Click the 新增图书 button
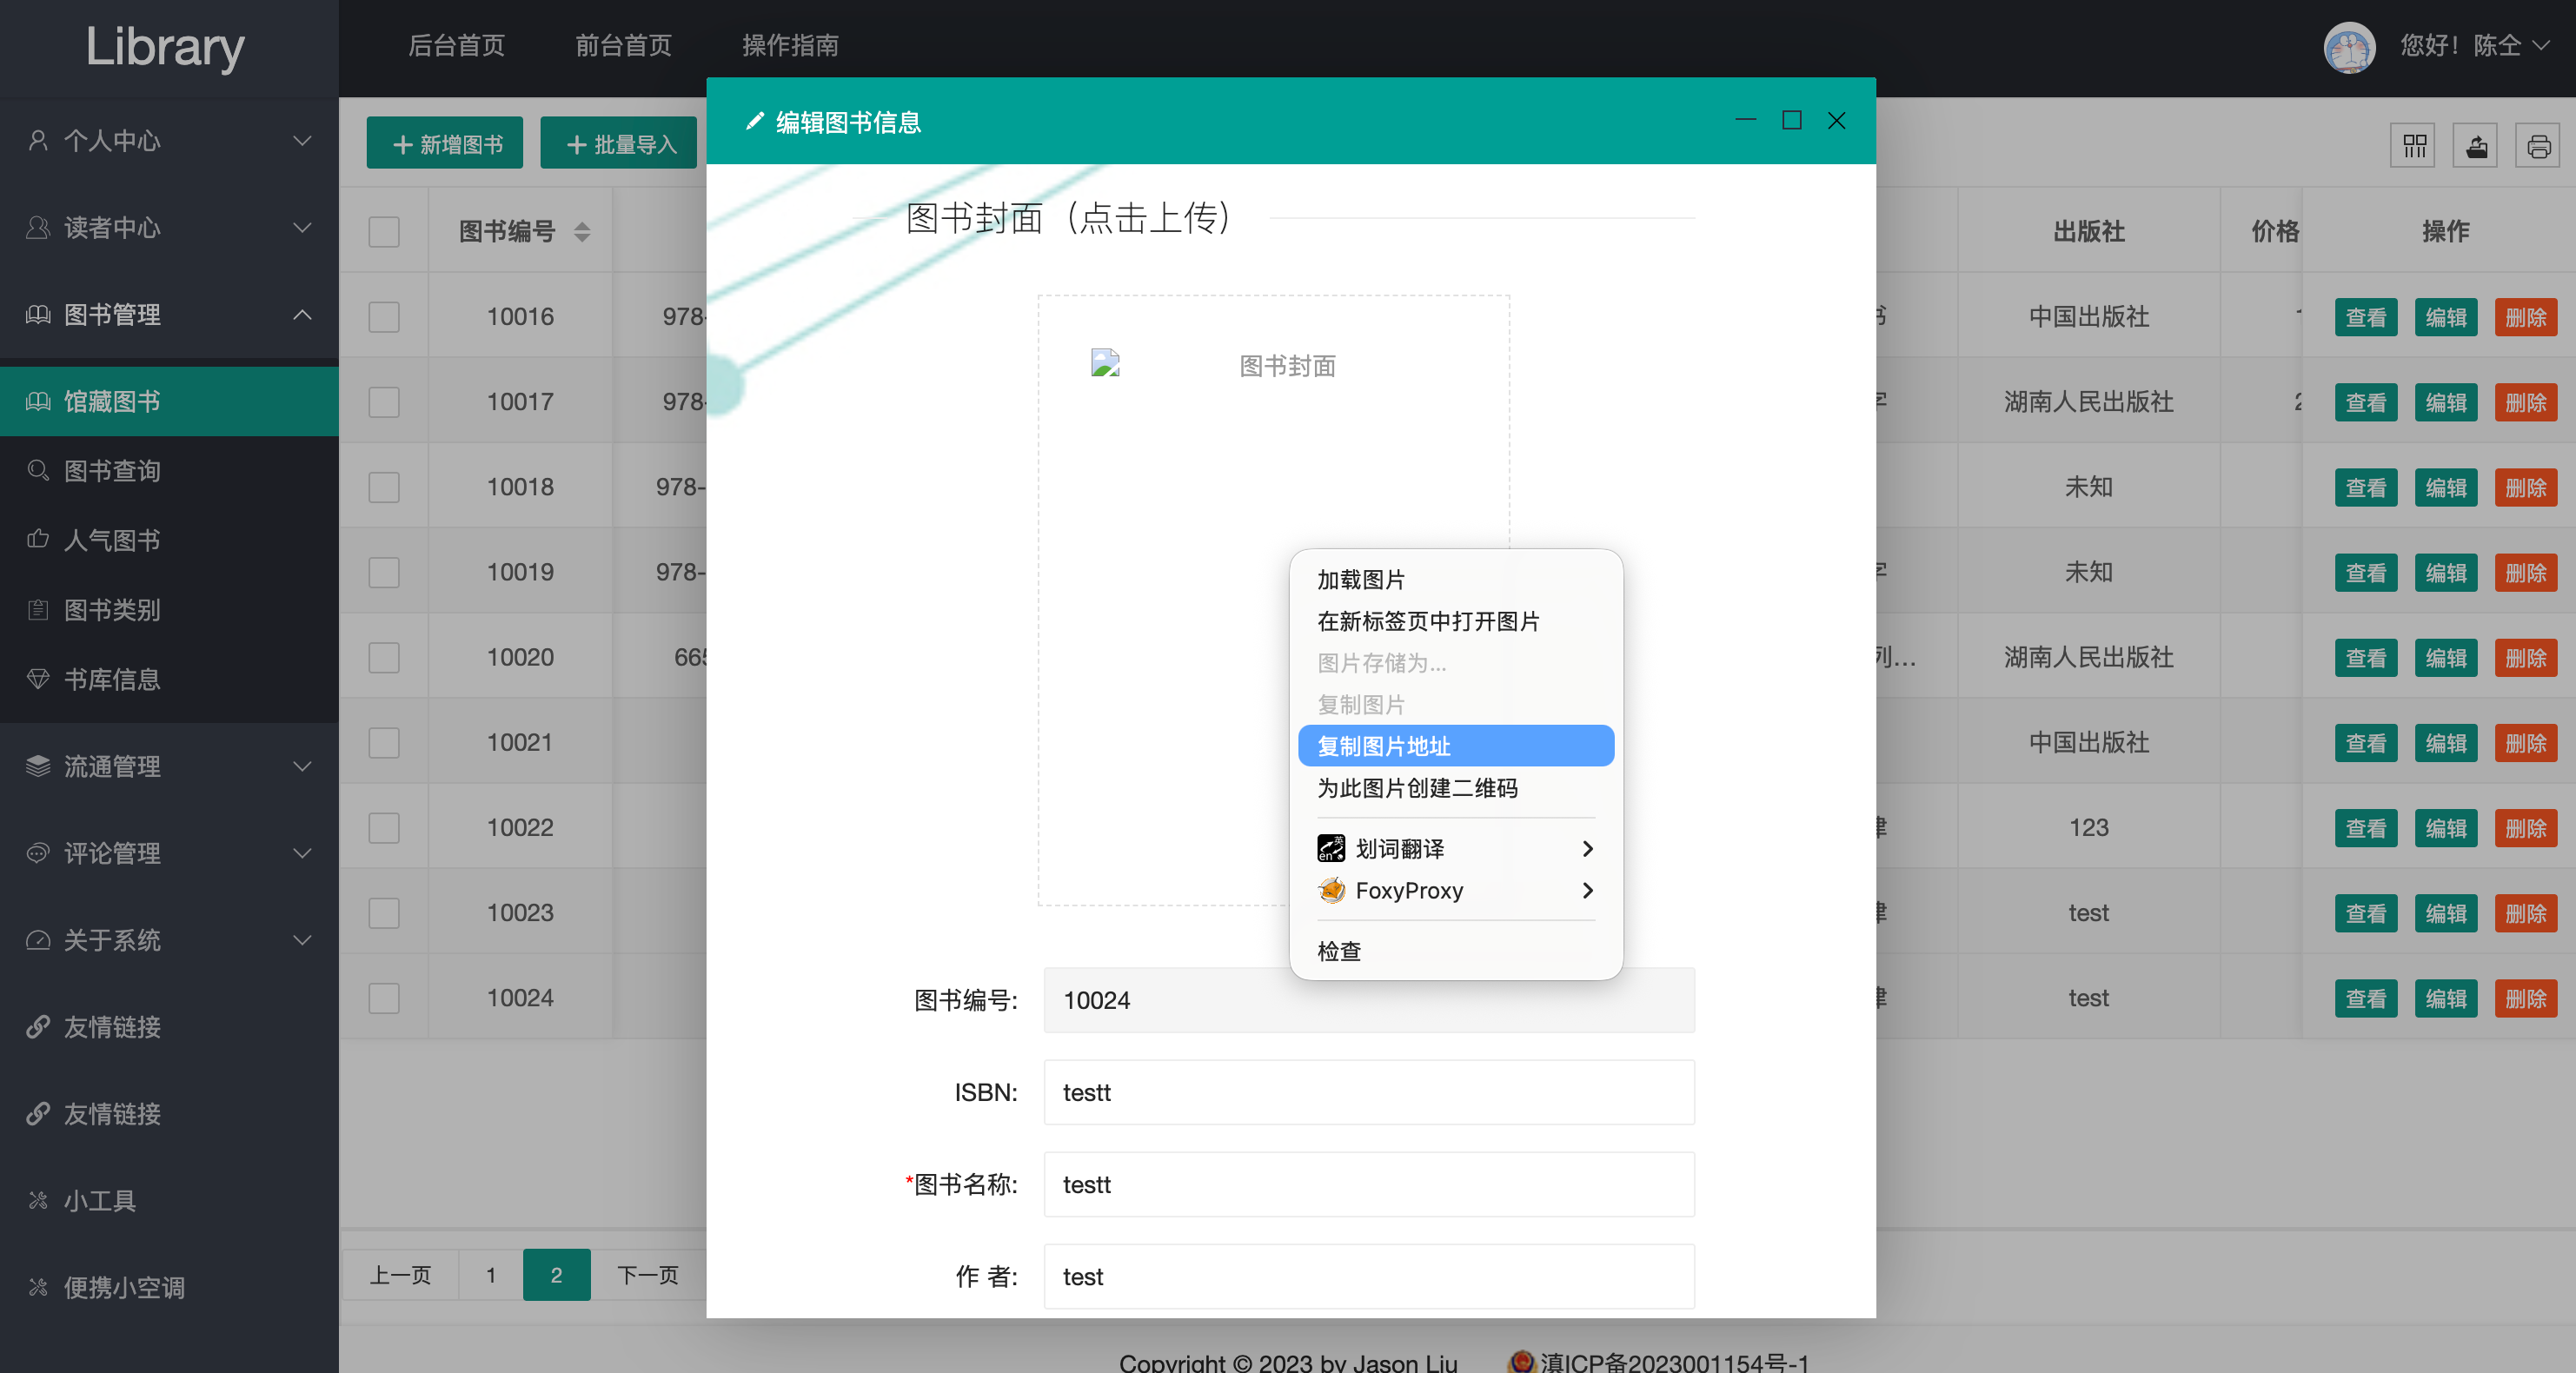The height and width of the screenshot is (1373, 2576). (x=445, y=144)
